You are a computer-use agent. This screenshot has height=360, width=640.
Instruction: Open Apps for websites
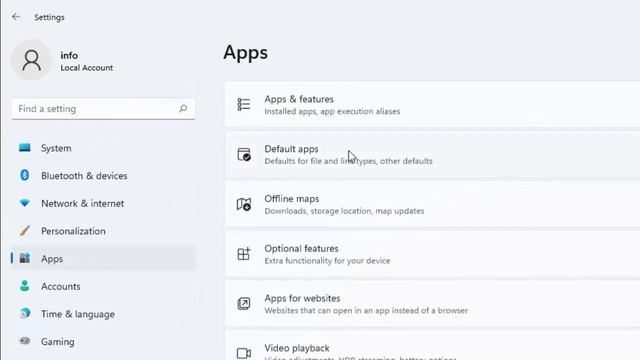pyautogui.click(x=433, y=304)
